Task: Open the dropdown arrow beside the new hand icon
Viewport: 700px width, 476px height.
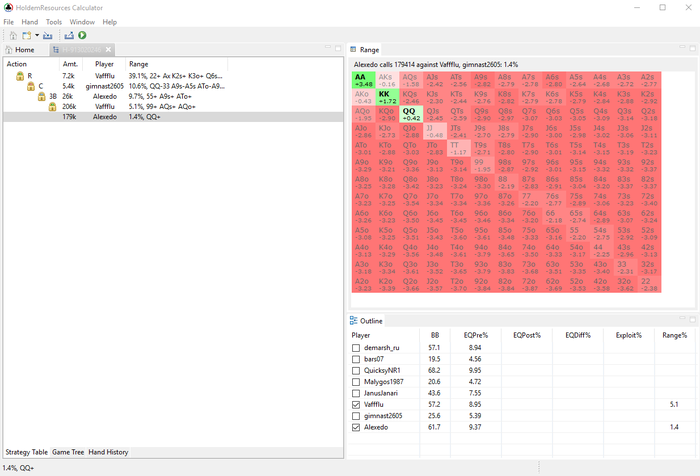Action: (37, 35)
